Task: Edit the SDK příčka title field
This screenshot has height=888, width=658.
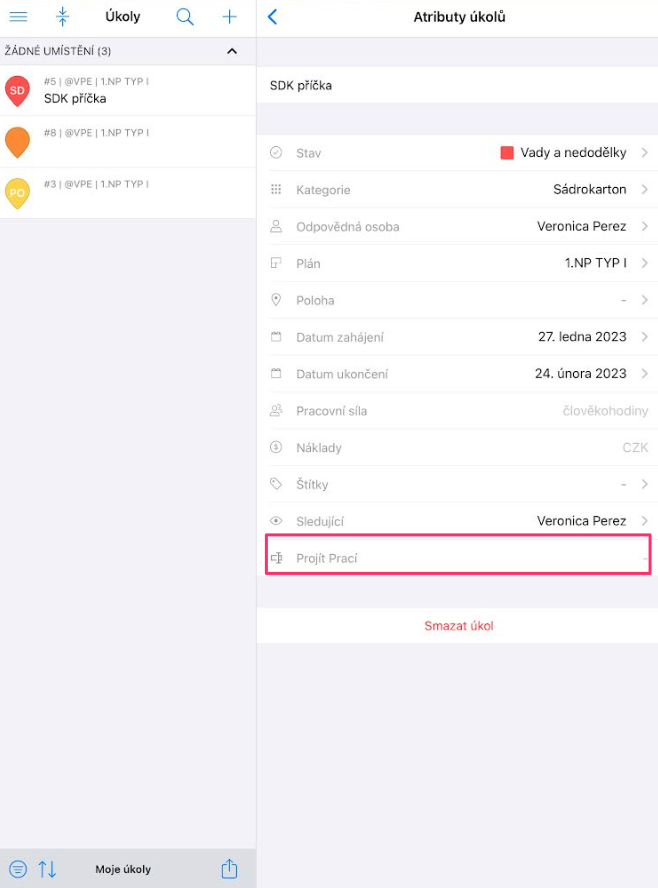Action: pyautogui.click(x=457, y=86)
